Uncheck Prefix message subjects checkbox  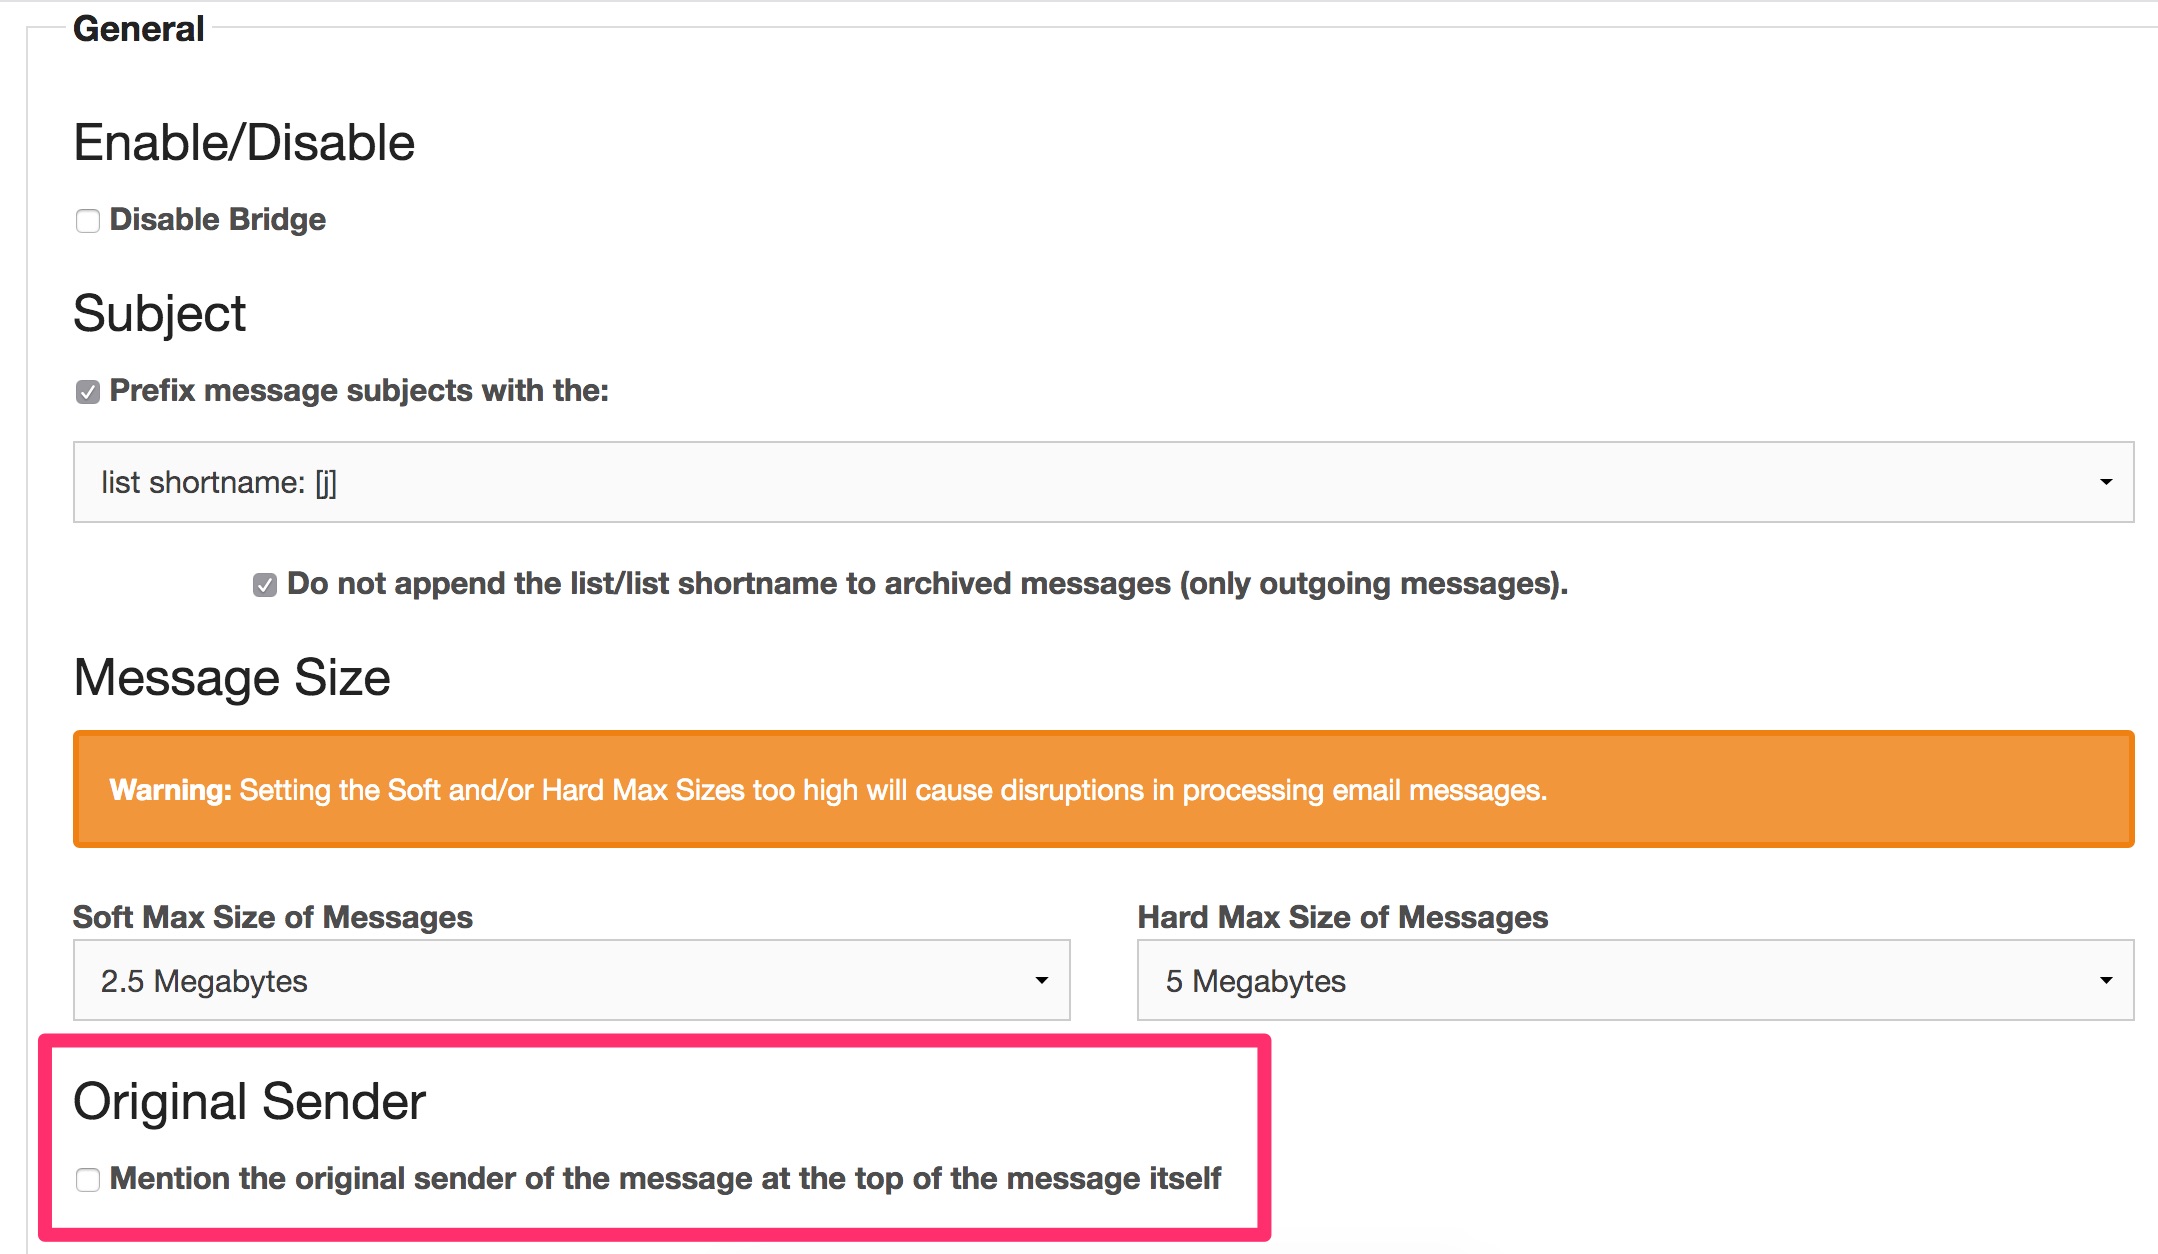pos(88,392)
